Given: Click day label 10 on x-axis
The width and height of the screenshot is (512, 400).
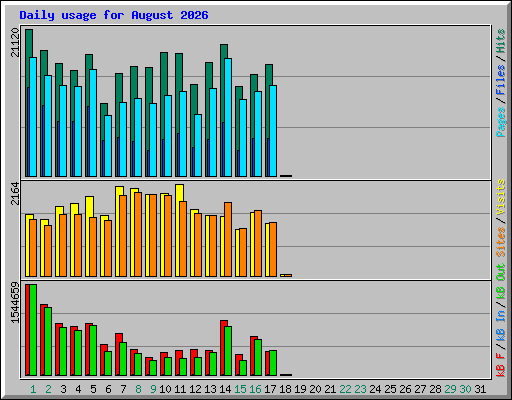Looking at the screenshot, I should pos(165,389).
